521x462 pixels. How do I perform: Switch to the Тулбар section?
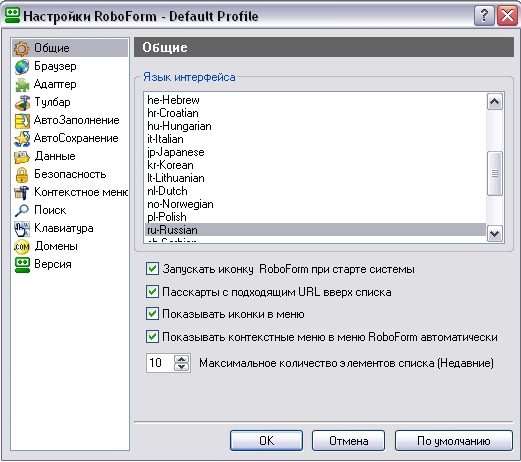[x=52, y=102]
